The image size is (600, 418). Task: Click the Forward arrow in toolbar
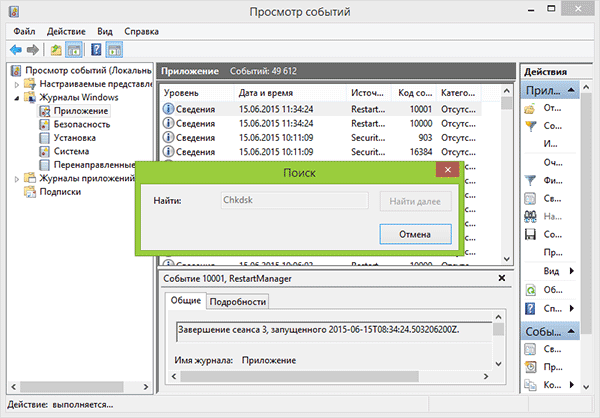click(x=33, y=50)
